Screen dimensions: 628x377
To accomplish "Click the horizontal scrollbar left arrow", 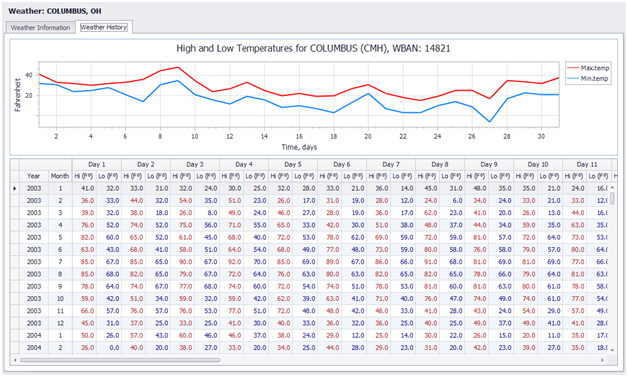I will click(x=15, y=360).
